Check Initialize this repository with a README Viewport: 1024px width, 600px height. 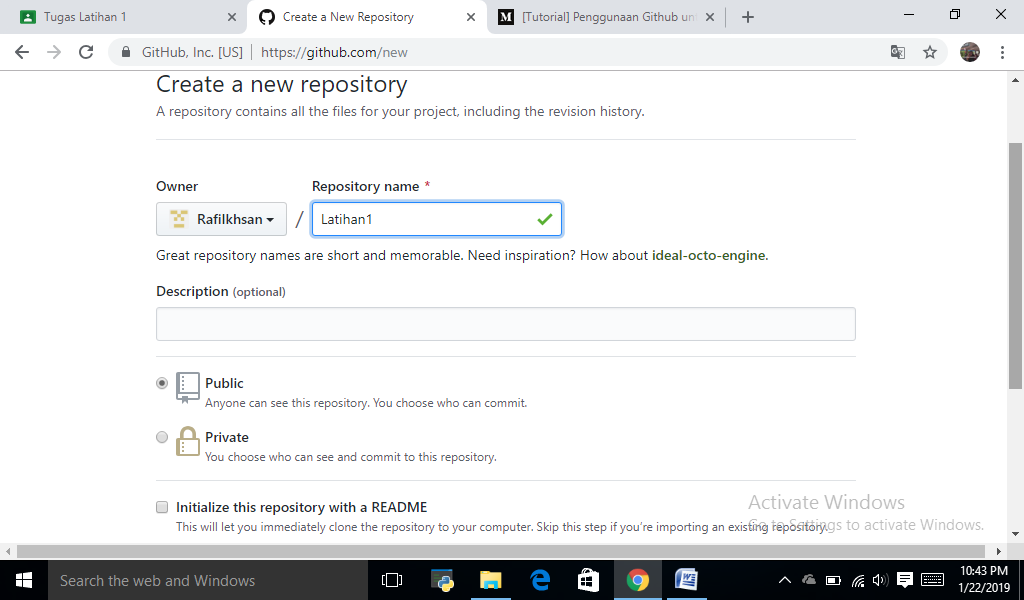tap(162, 507)
